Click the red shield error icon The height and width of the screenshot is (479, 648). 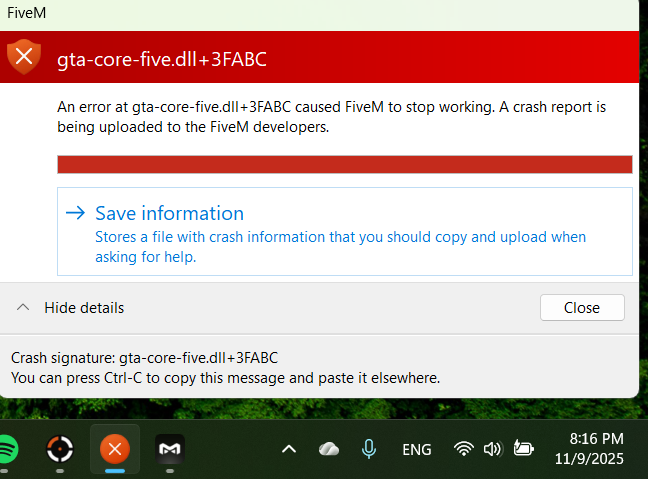tap(24, 57)
